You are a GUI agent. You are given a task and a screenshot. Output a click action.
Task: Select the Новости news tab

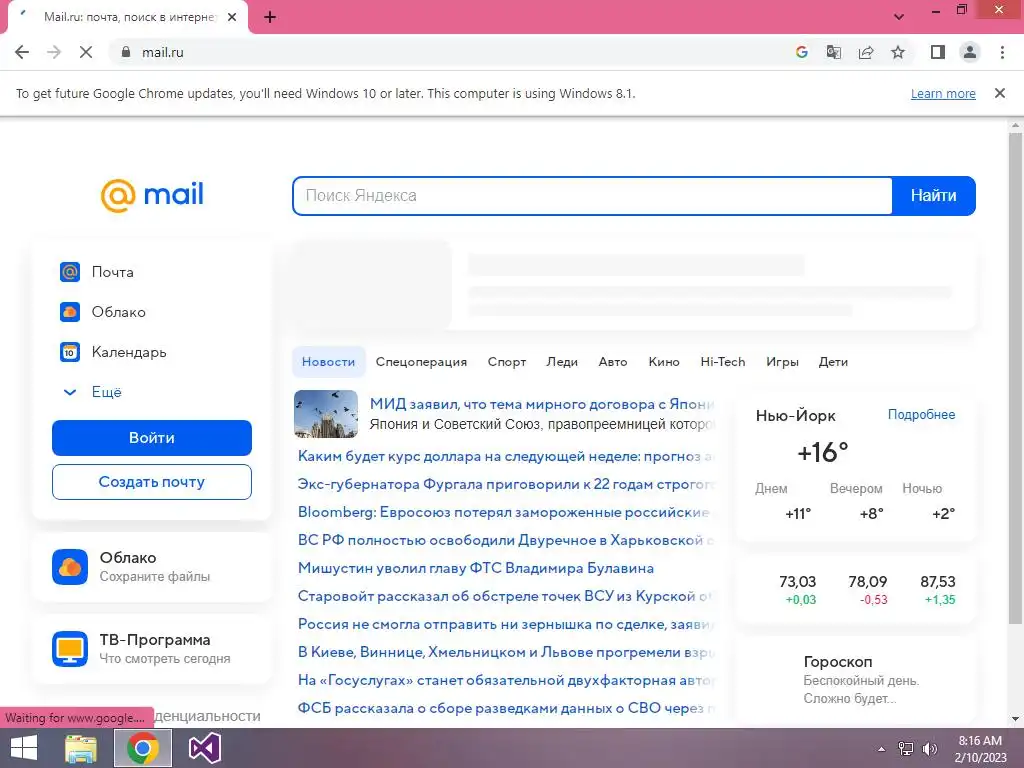[x=328, y=362]
